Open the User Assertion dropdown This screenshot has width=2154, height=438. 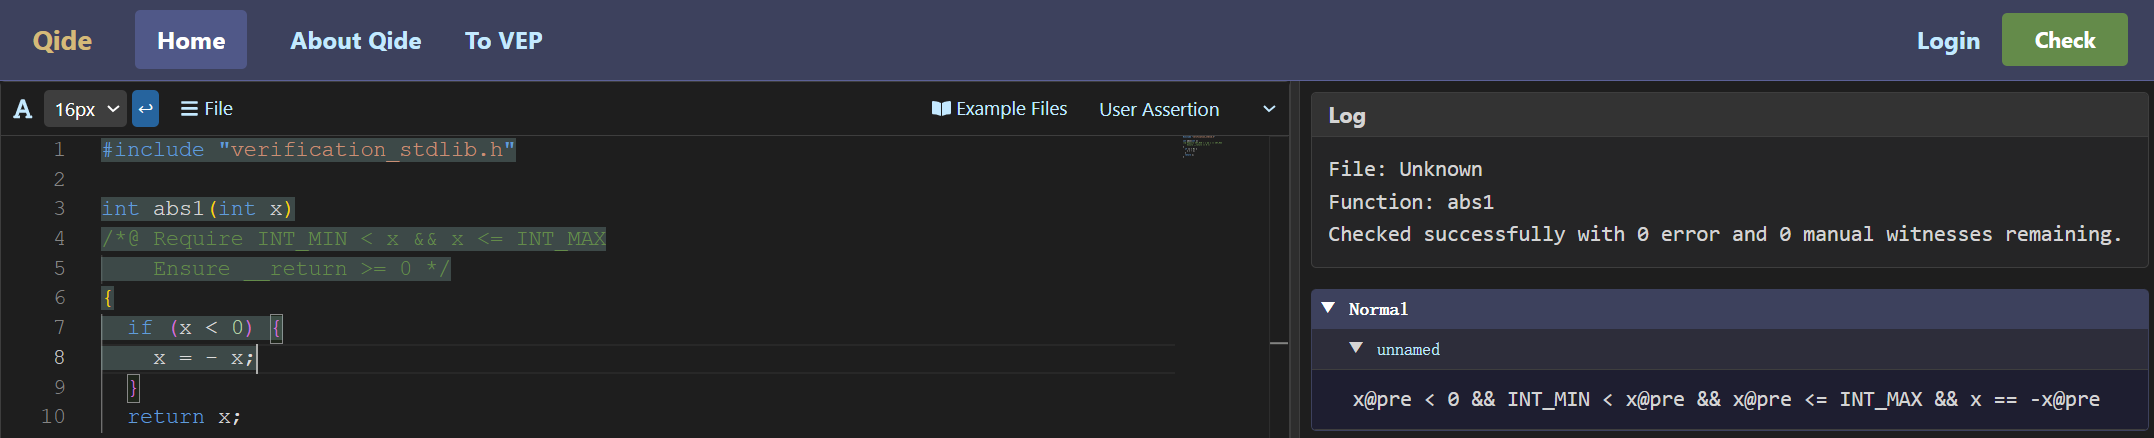tap(1186, 109)
